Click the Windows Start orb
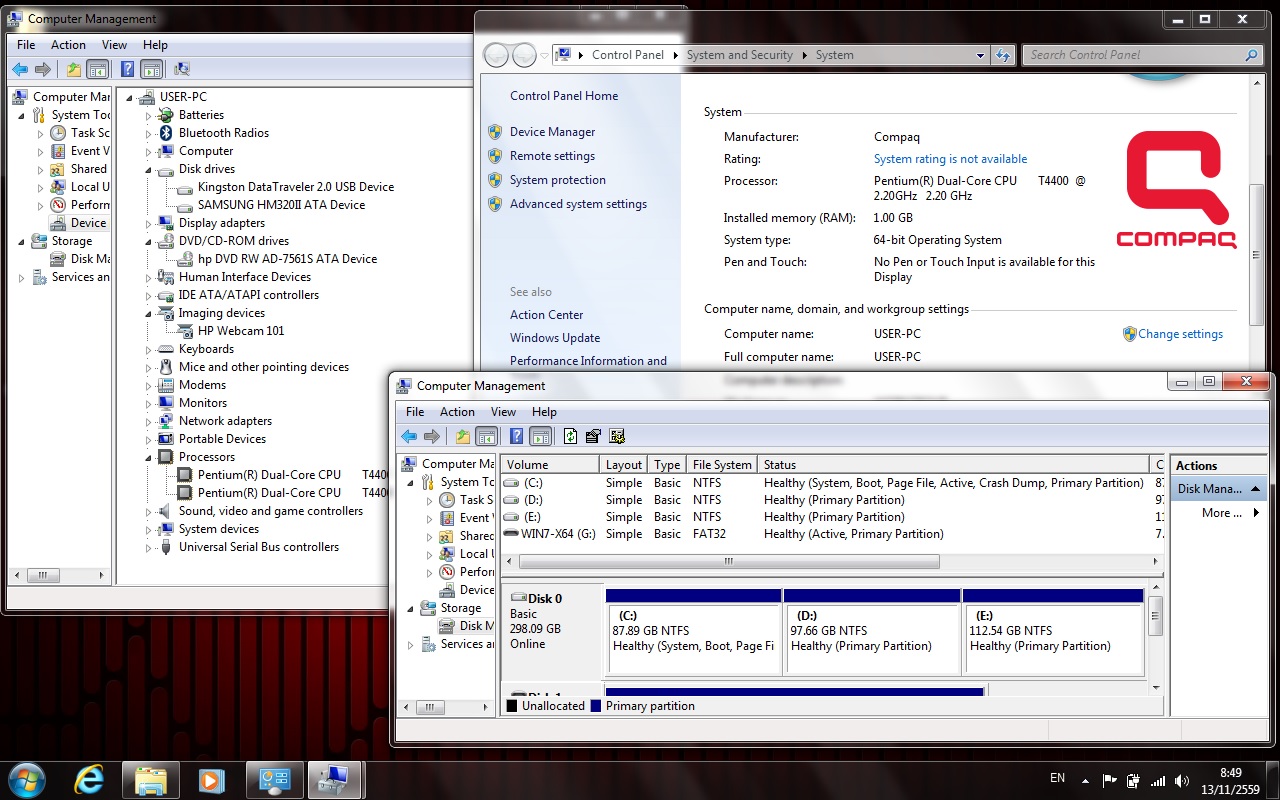Viewport: 1280px width, 800px height. click(27, 779)
